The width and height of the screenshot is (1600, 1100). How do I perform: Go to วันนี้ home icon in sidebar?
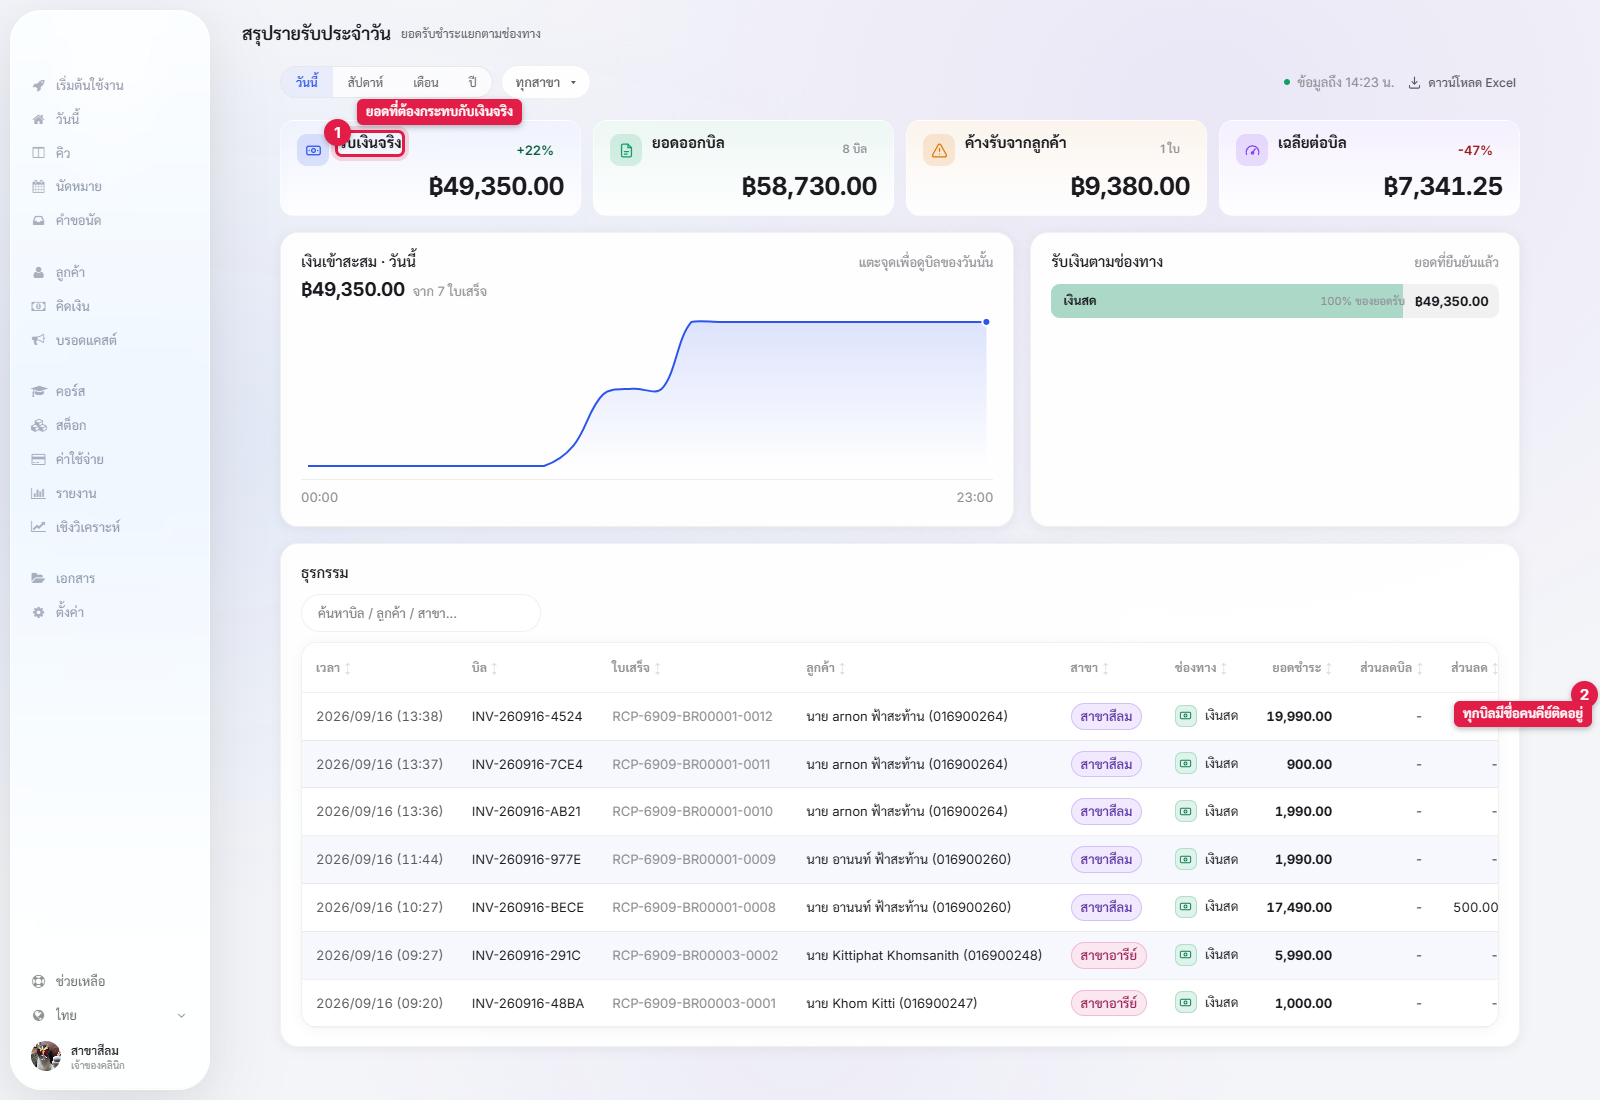point(38,119)
